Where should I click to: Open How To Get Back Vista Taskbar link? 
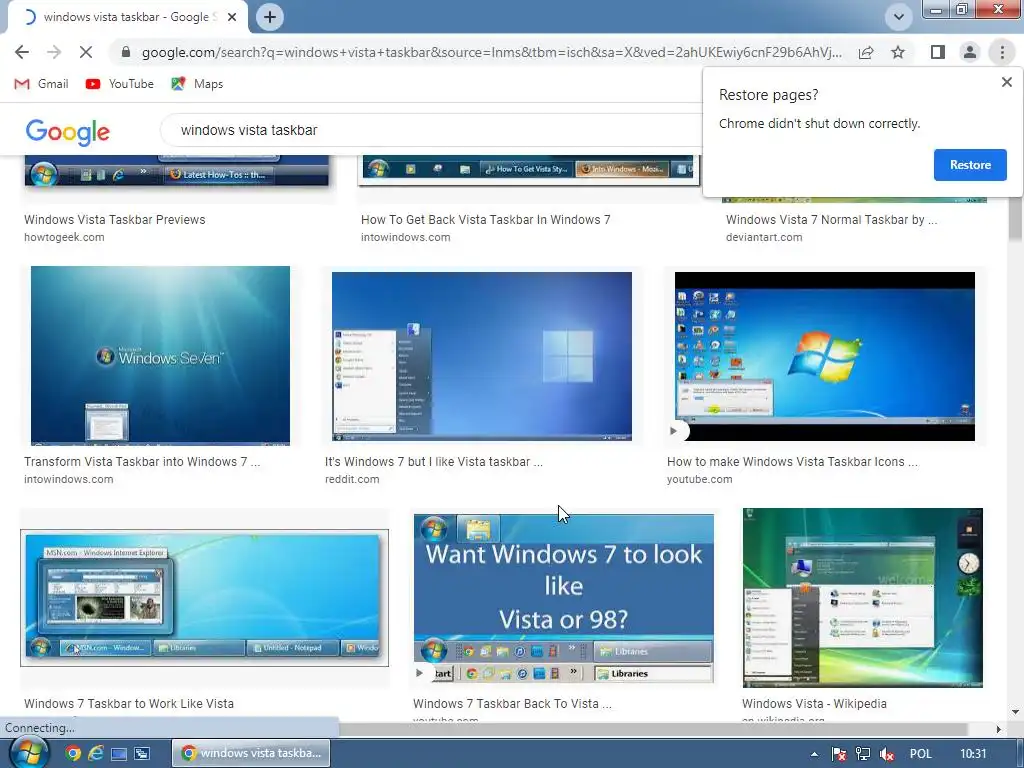pyautogui.click(x=485, y=219)
